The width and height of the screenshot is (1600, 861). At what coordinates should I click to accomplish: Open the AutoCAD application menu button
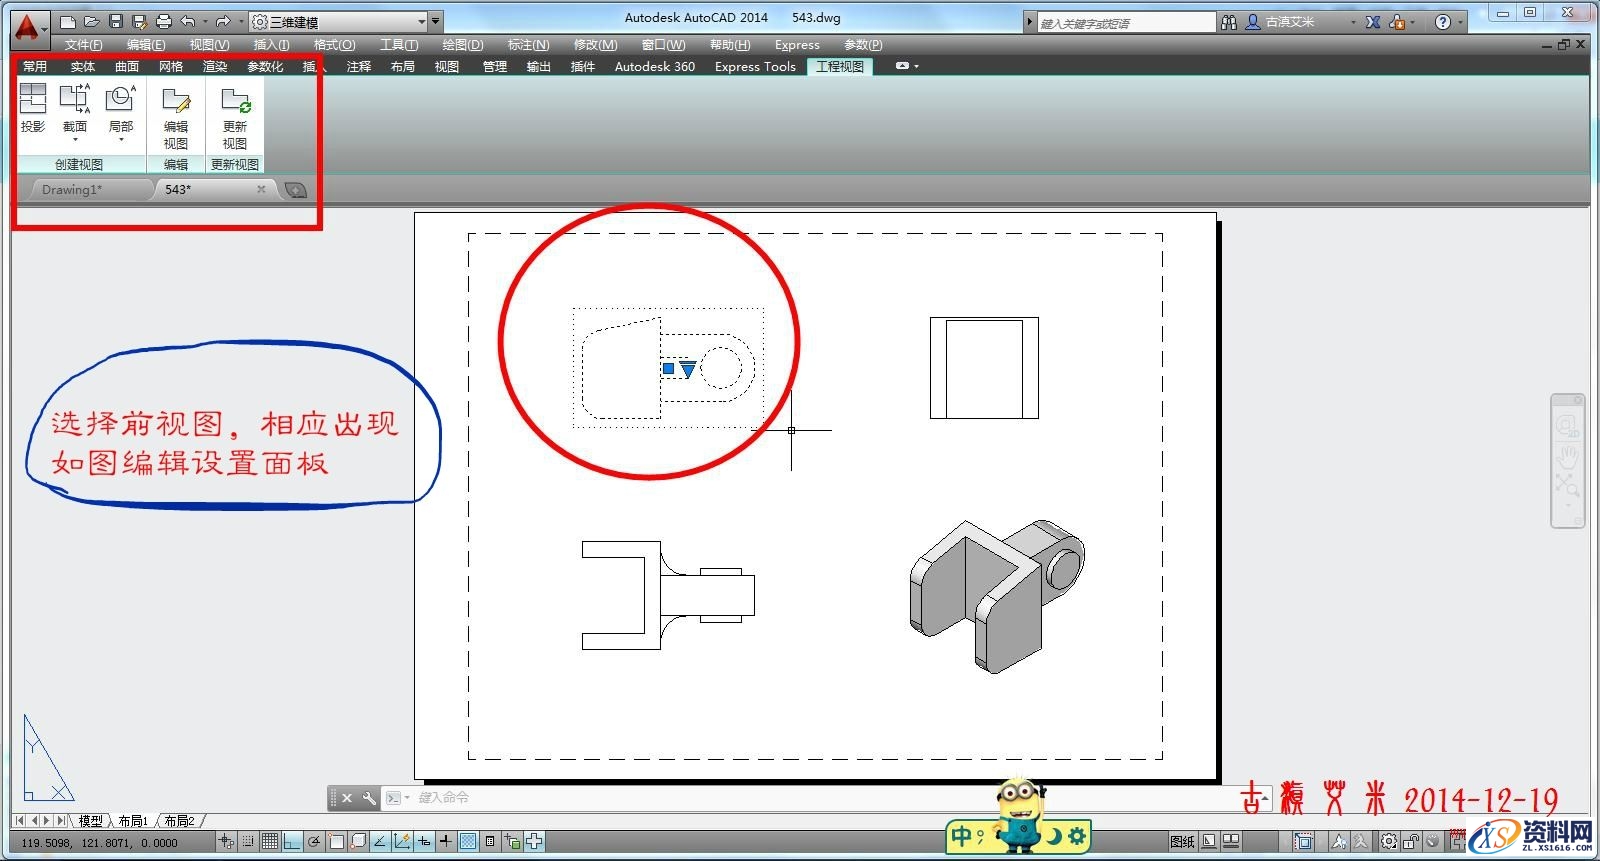pos(30,26)
